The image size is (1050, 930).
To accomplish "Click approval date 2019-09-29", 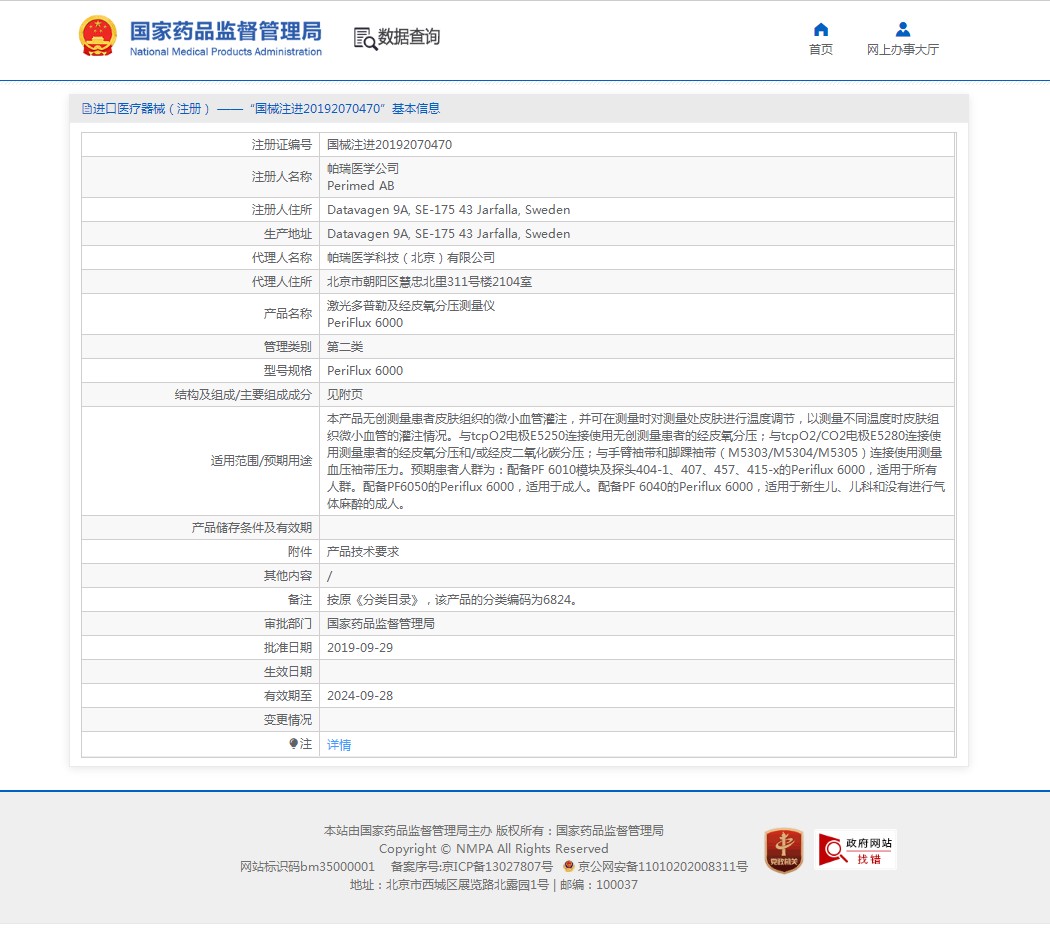I will (360, 648).
